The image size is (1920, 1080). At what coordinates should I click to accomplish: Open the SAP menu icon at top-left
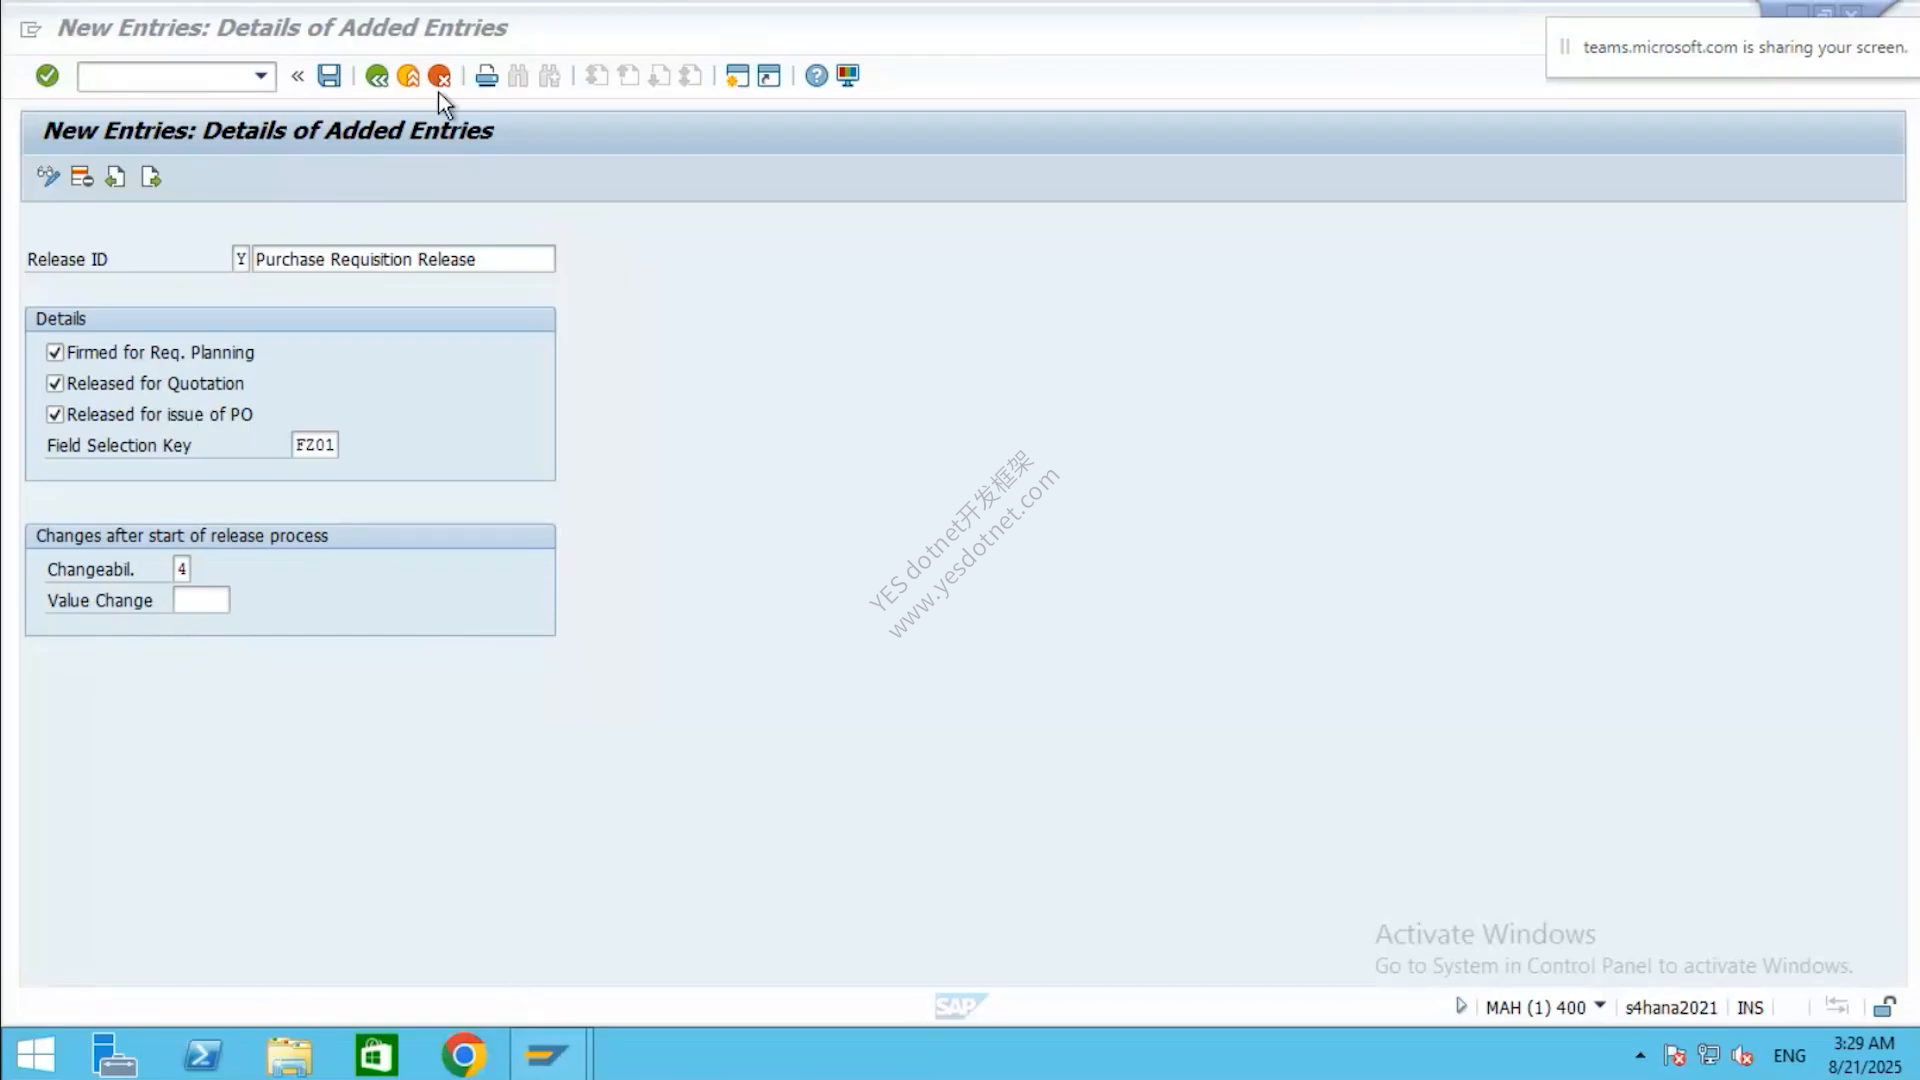tap(31, 29)
